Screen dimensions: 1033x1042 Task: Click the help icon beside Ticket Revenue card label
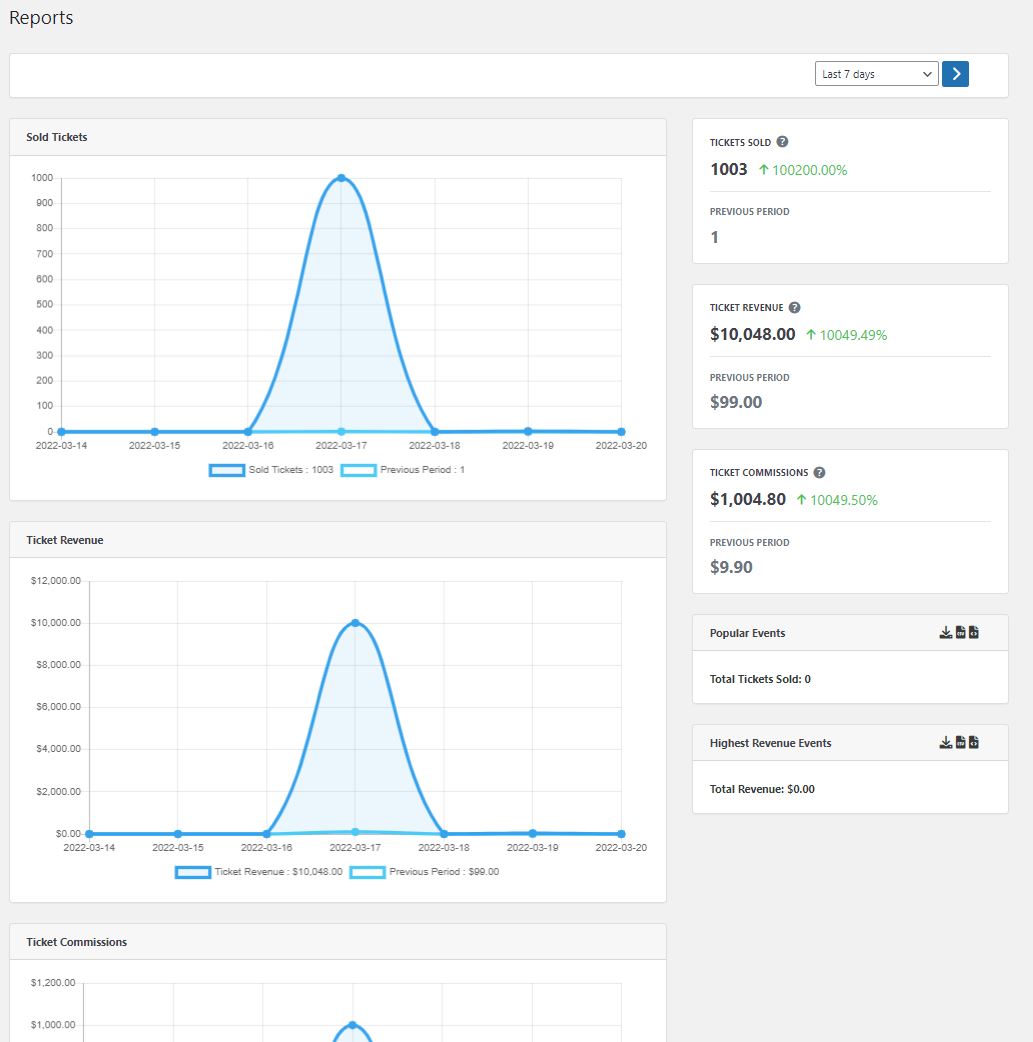tap(794, 307)
